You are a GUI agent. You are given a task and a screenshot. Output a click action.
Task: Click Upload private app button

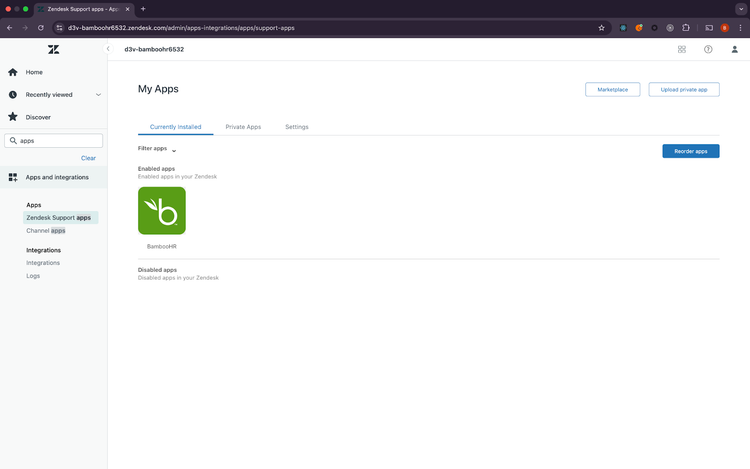pyautogui.click(x=684, y=89)
